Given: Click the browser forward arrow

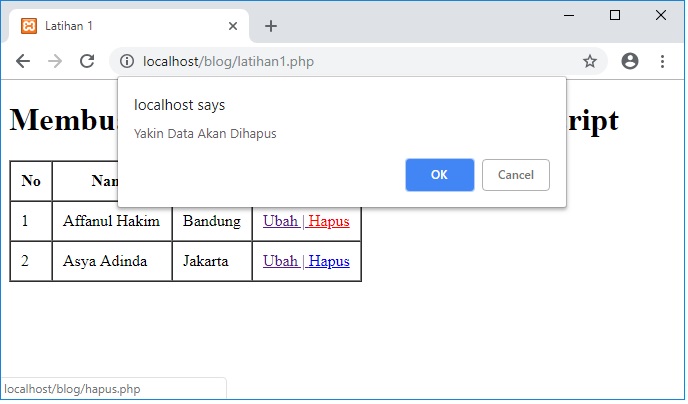Looking at the screenshot, I should 55,61.
